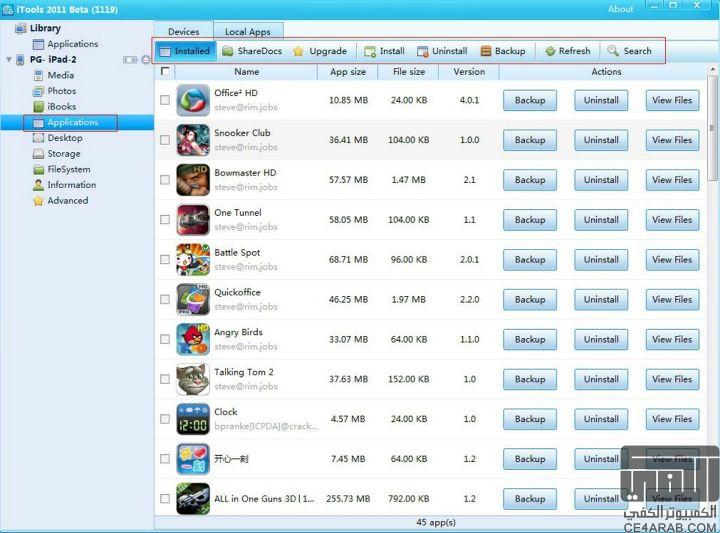Click the One Tunnel app icon
This screenshot has height=533, width=720.
pyautogui.click(x=193, y=220)
